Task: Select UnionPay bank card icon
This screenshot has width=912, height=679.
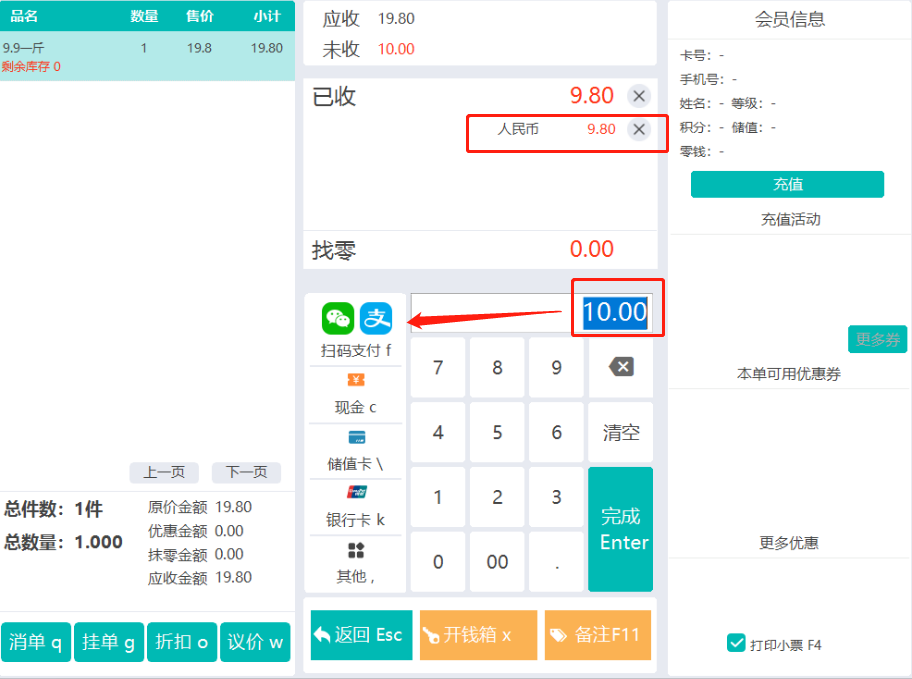Action: coord(356,492)
